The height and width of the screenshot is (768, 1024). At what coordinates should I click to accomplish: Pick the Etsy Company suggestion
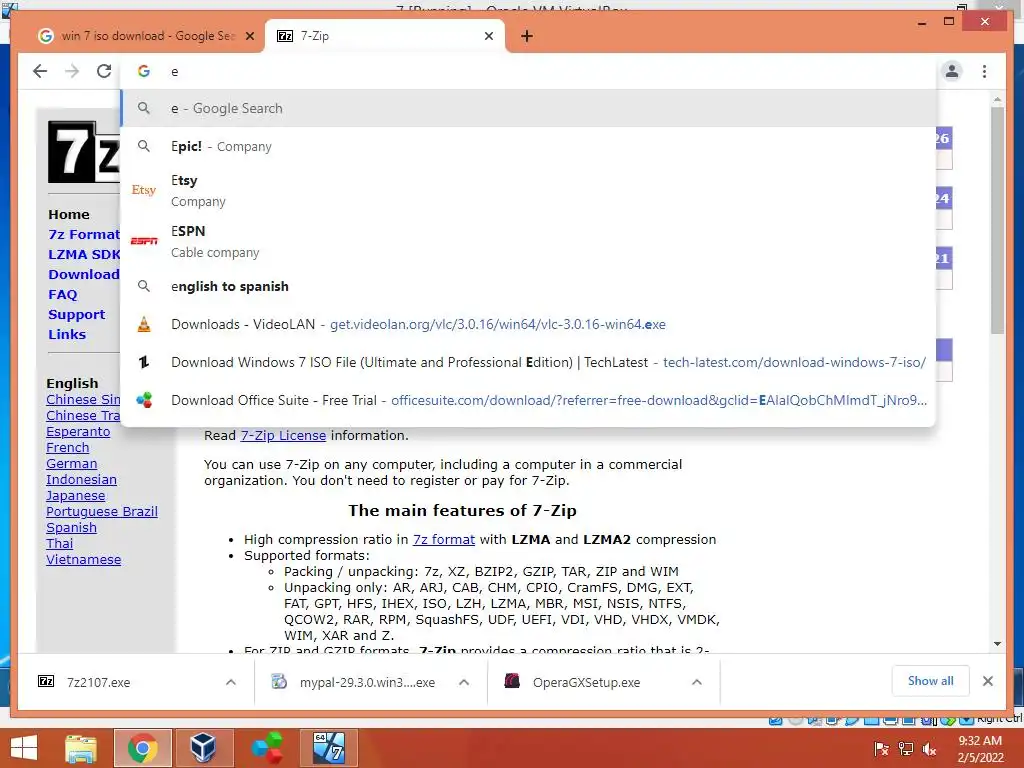528,190
